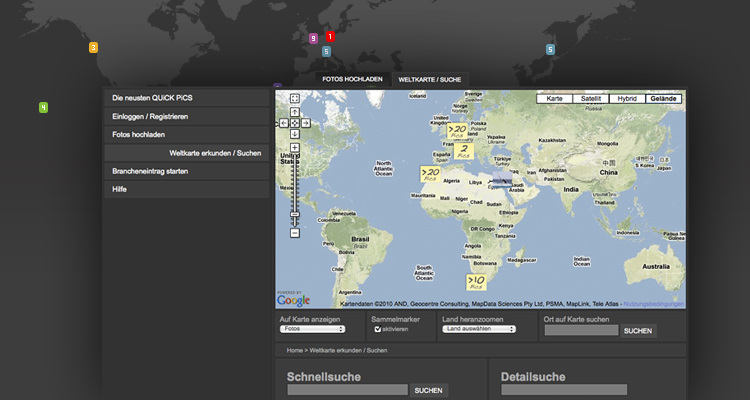
Task: Open Hilfe in the sidebar menu
Action: click(187, 189)
